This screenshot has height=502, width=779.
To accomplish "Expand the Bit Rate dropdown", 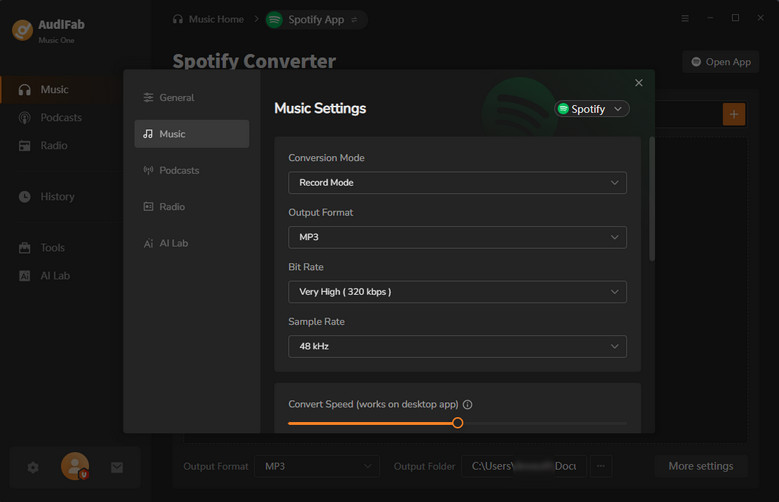I will 457,292.
